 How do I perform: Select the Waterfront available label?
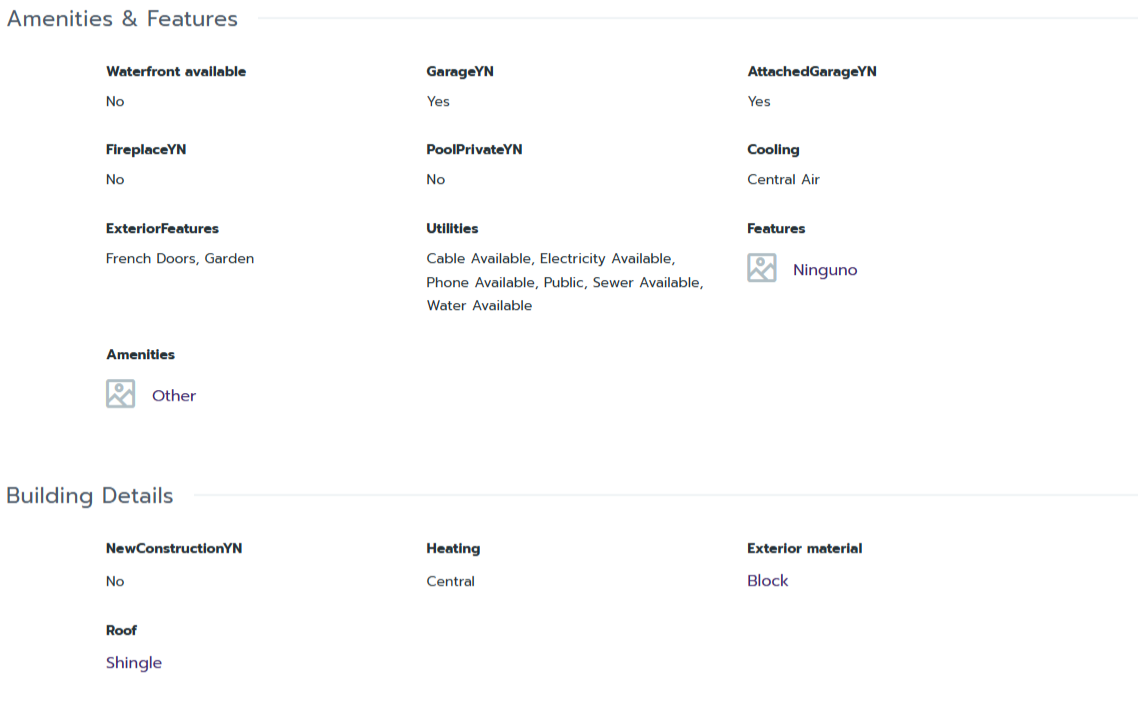175,72
